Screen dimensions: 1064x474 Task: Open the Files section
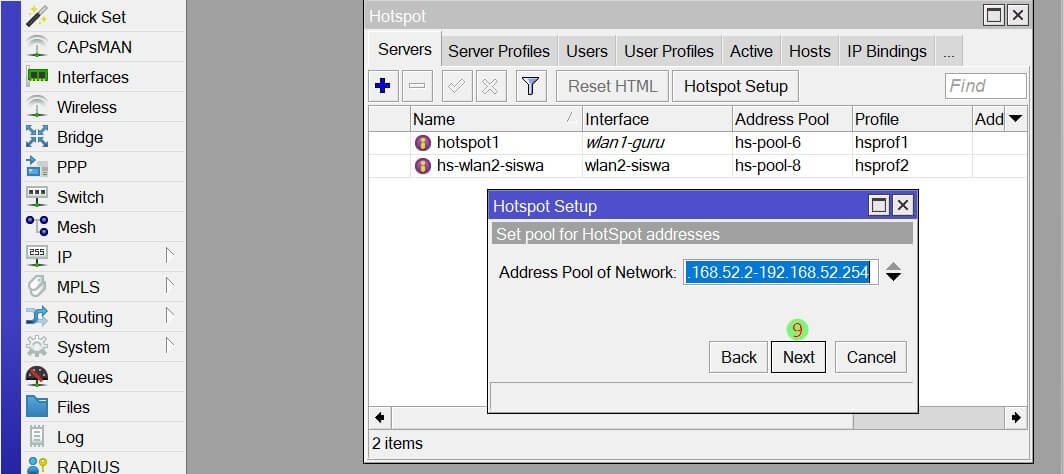point(73,407)
